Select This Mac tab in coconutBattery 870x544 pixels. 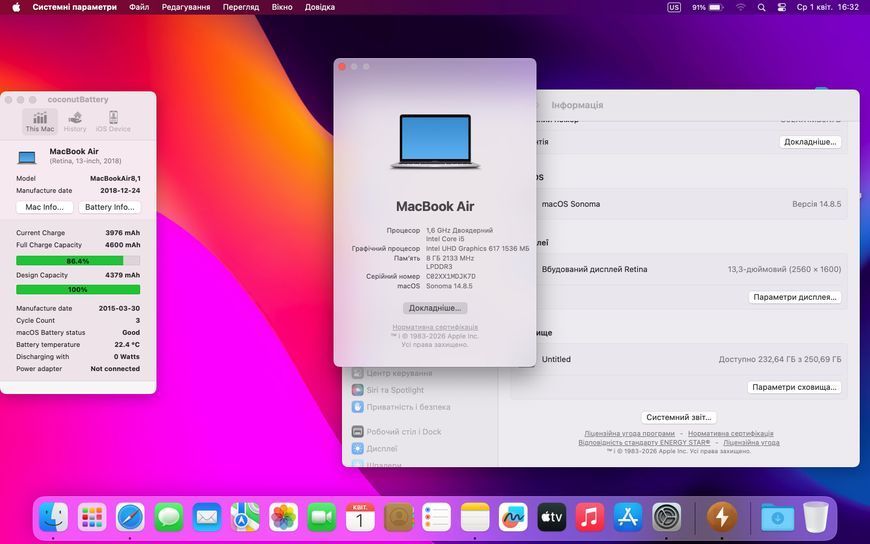click(40, 121)
